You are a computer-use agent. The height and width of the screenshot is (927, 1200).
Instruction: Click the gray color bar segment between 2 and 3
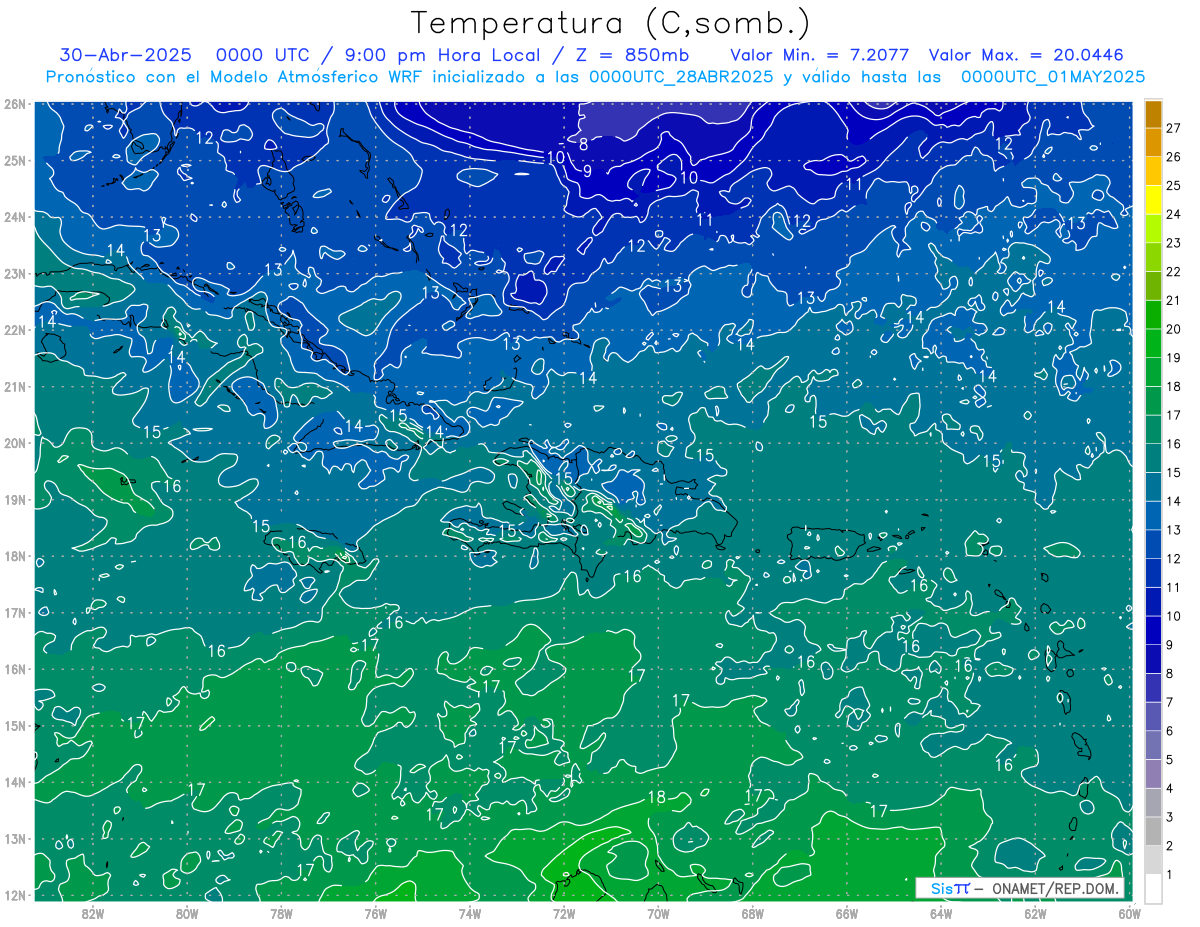click(x=1153, y=831)
